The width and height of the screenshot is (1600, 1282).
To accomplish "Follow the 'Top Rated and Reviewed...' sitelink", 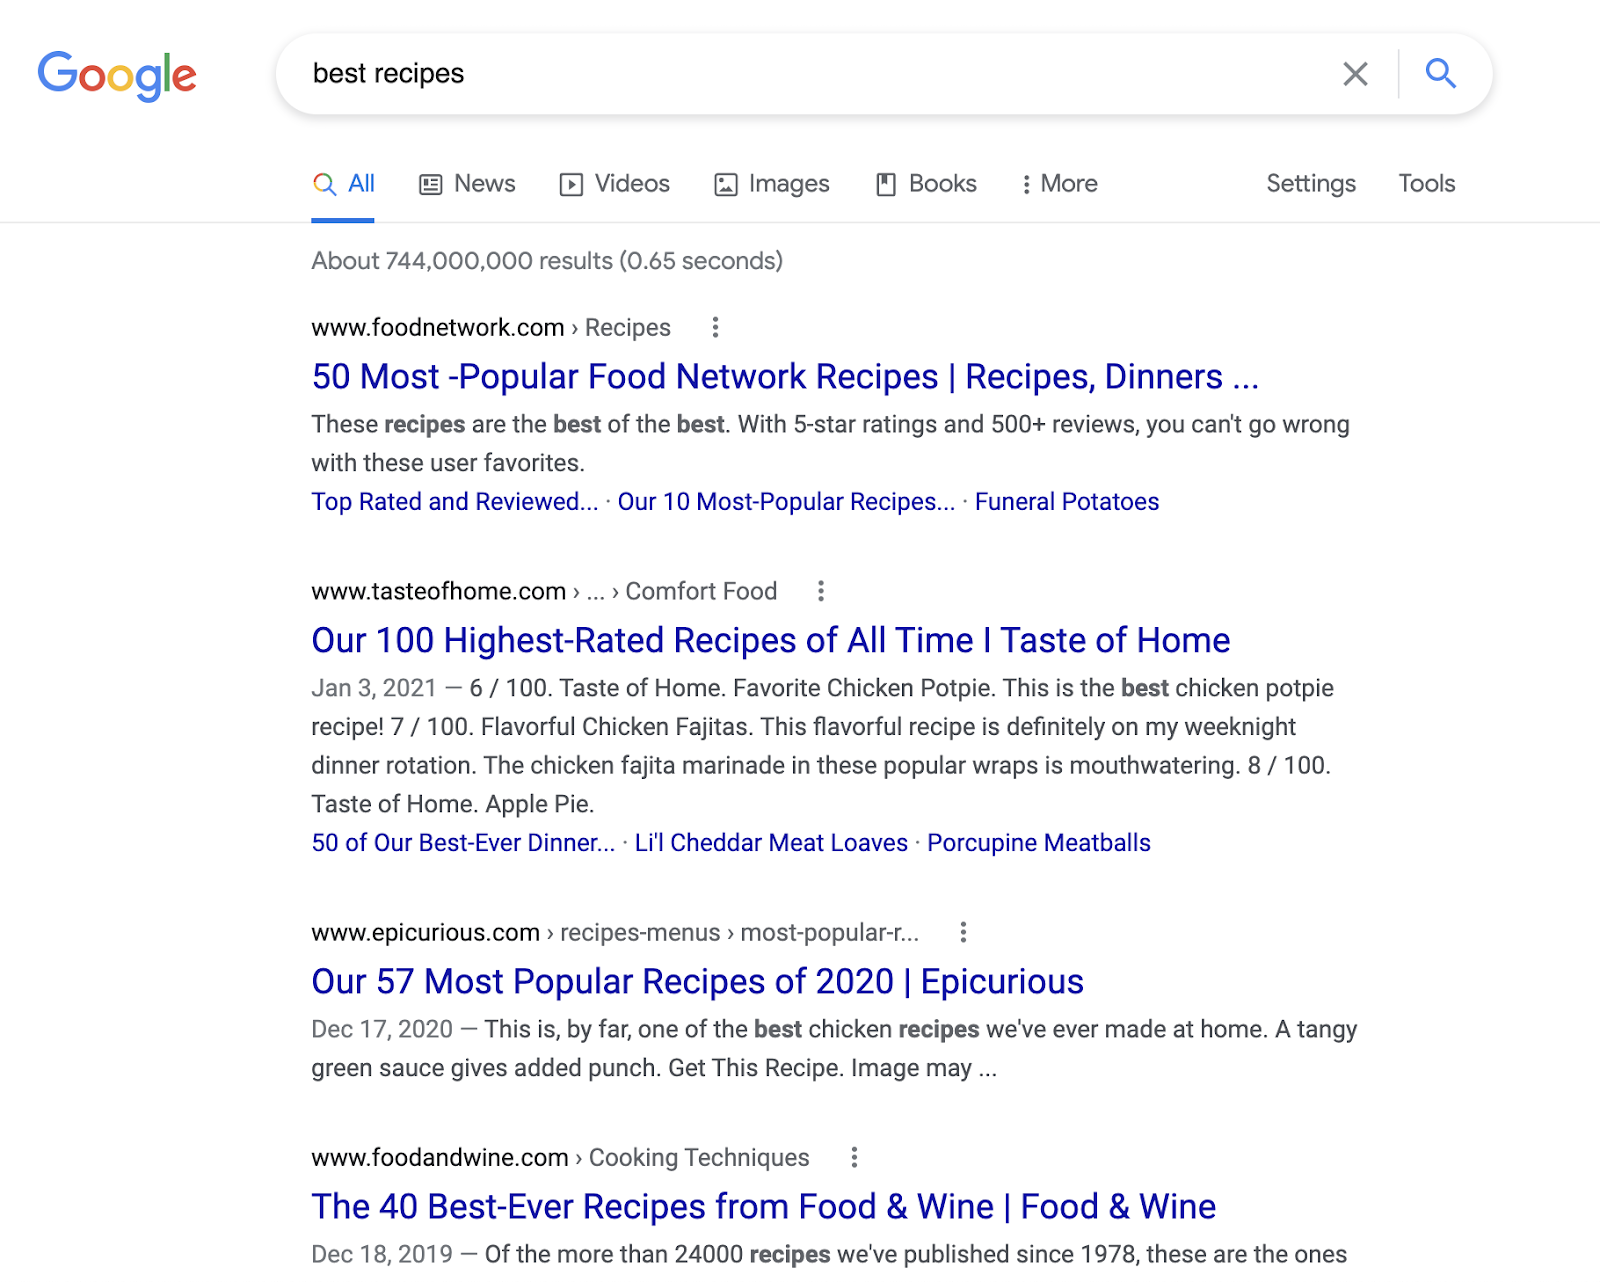I will pyautogui.click(x=455, y=502).
